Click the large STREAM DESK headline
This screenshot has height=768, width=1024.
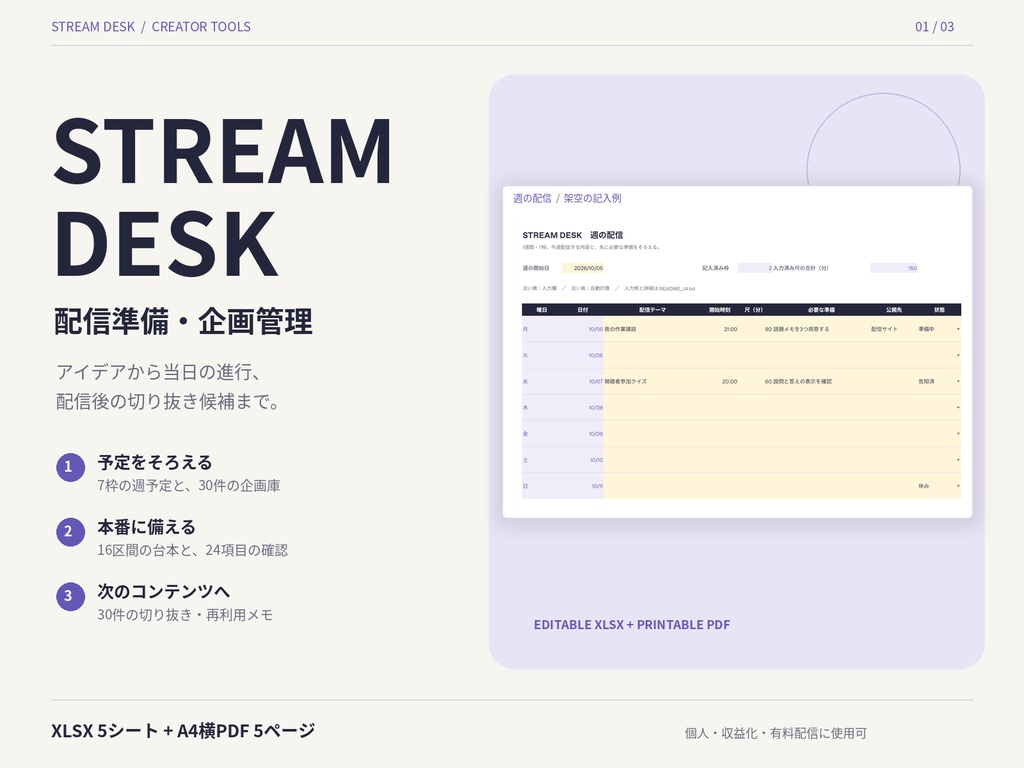[x=223, y=197]
